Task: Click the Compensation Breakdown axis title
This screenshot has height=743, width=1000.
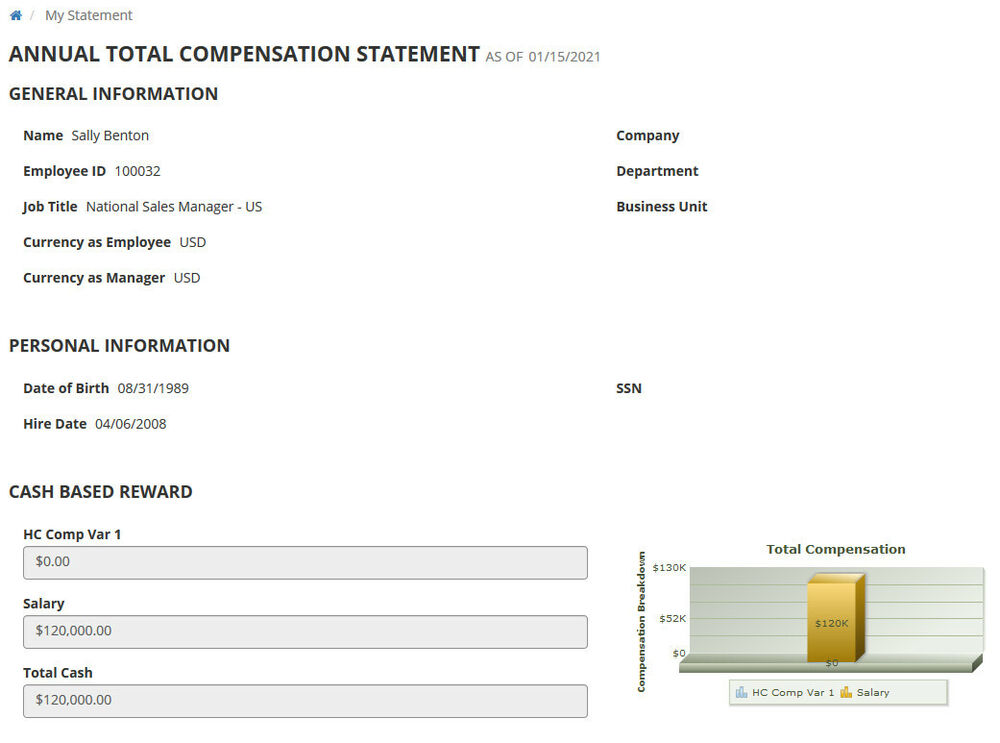Action: (x=642, y=622)
